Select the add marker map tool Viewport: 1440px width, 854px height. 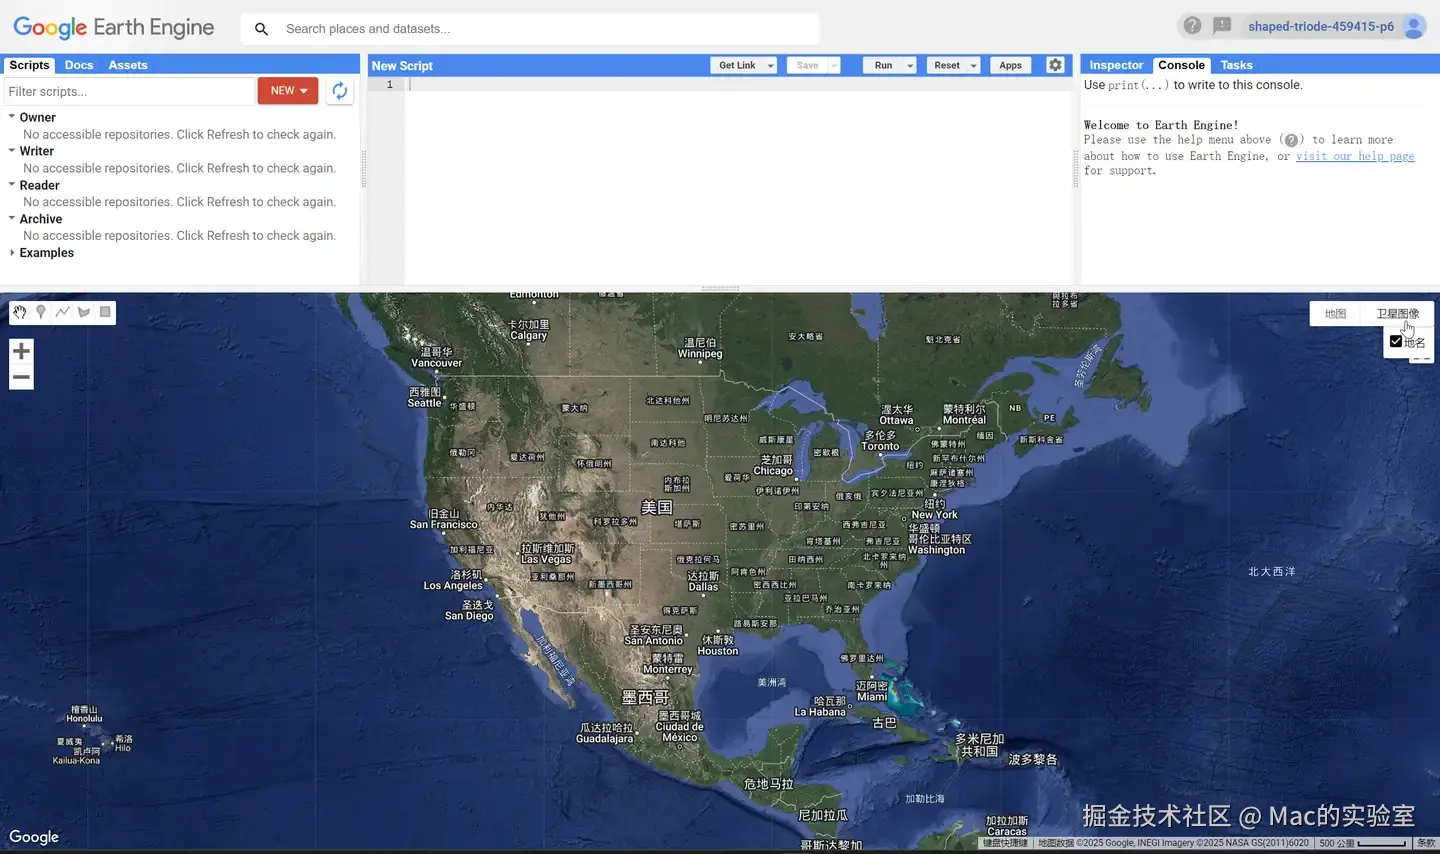pyautogui.click(x=41, y=312)
